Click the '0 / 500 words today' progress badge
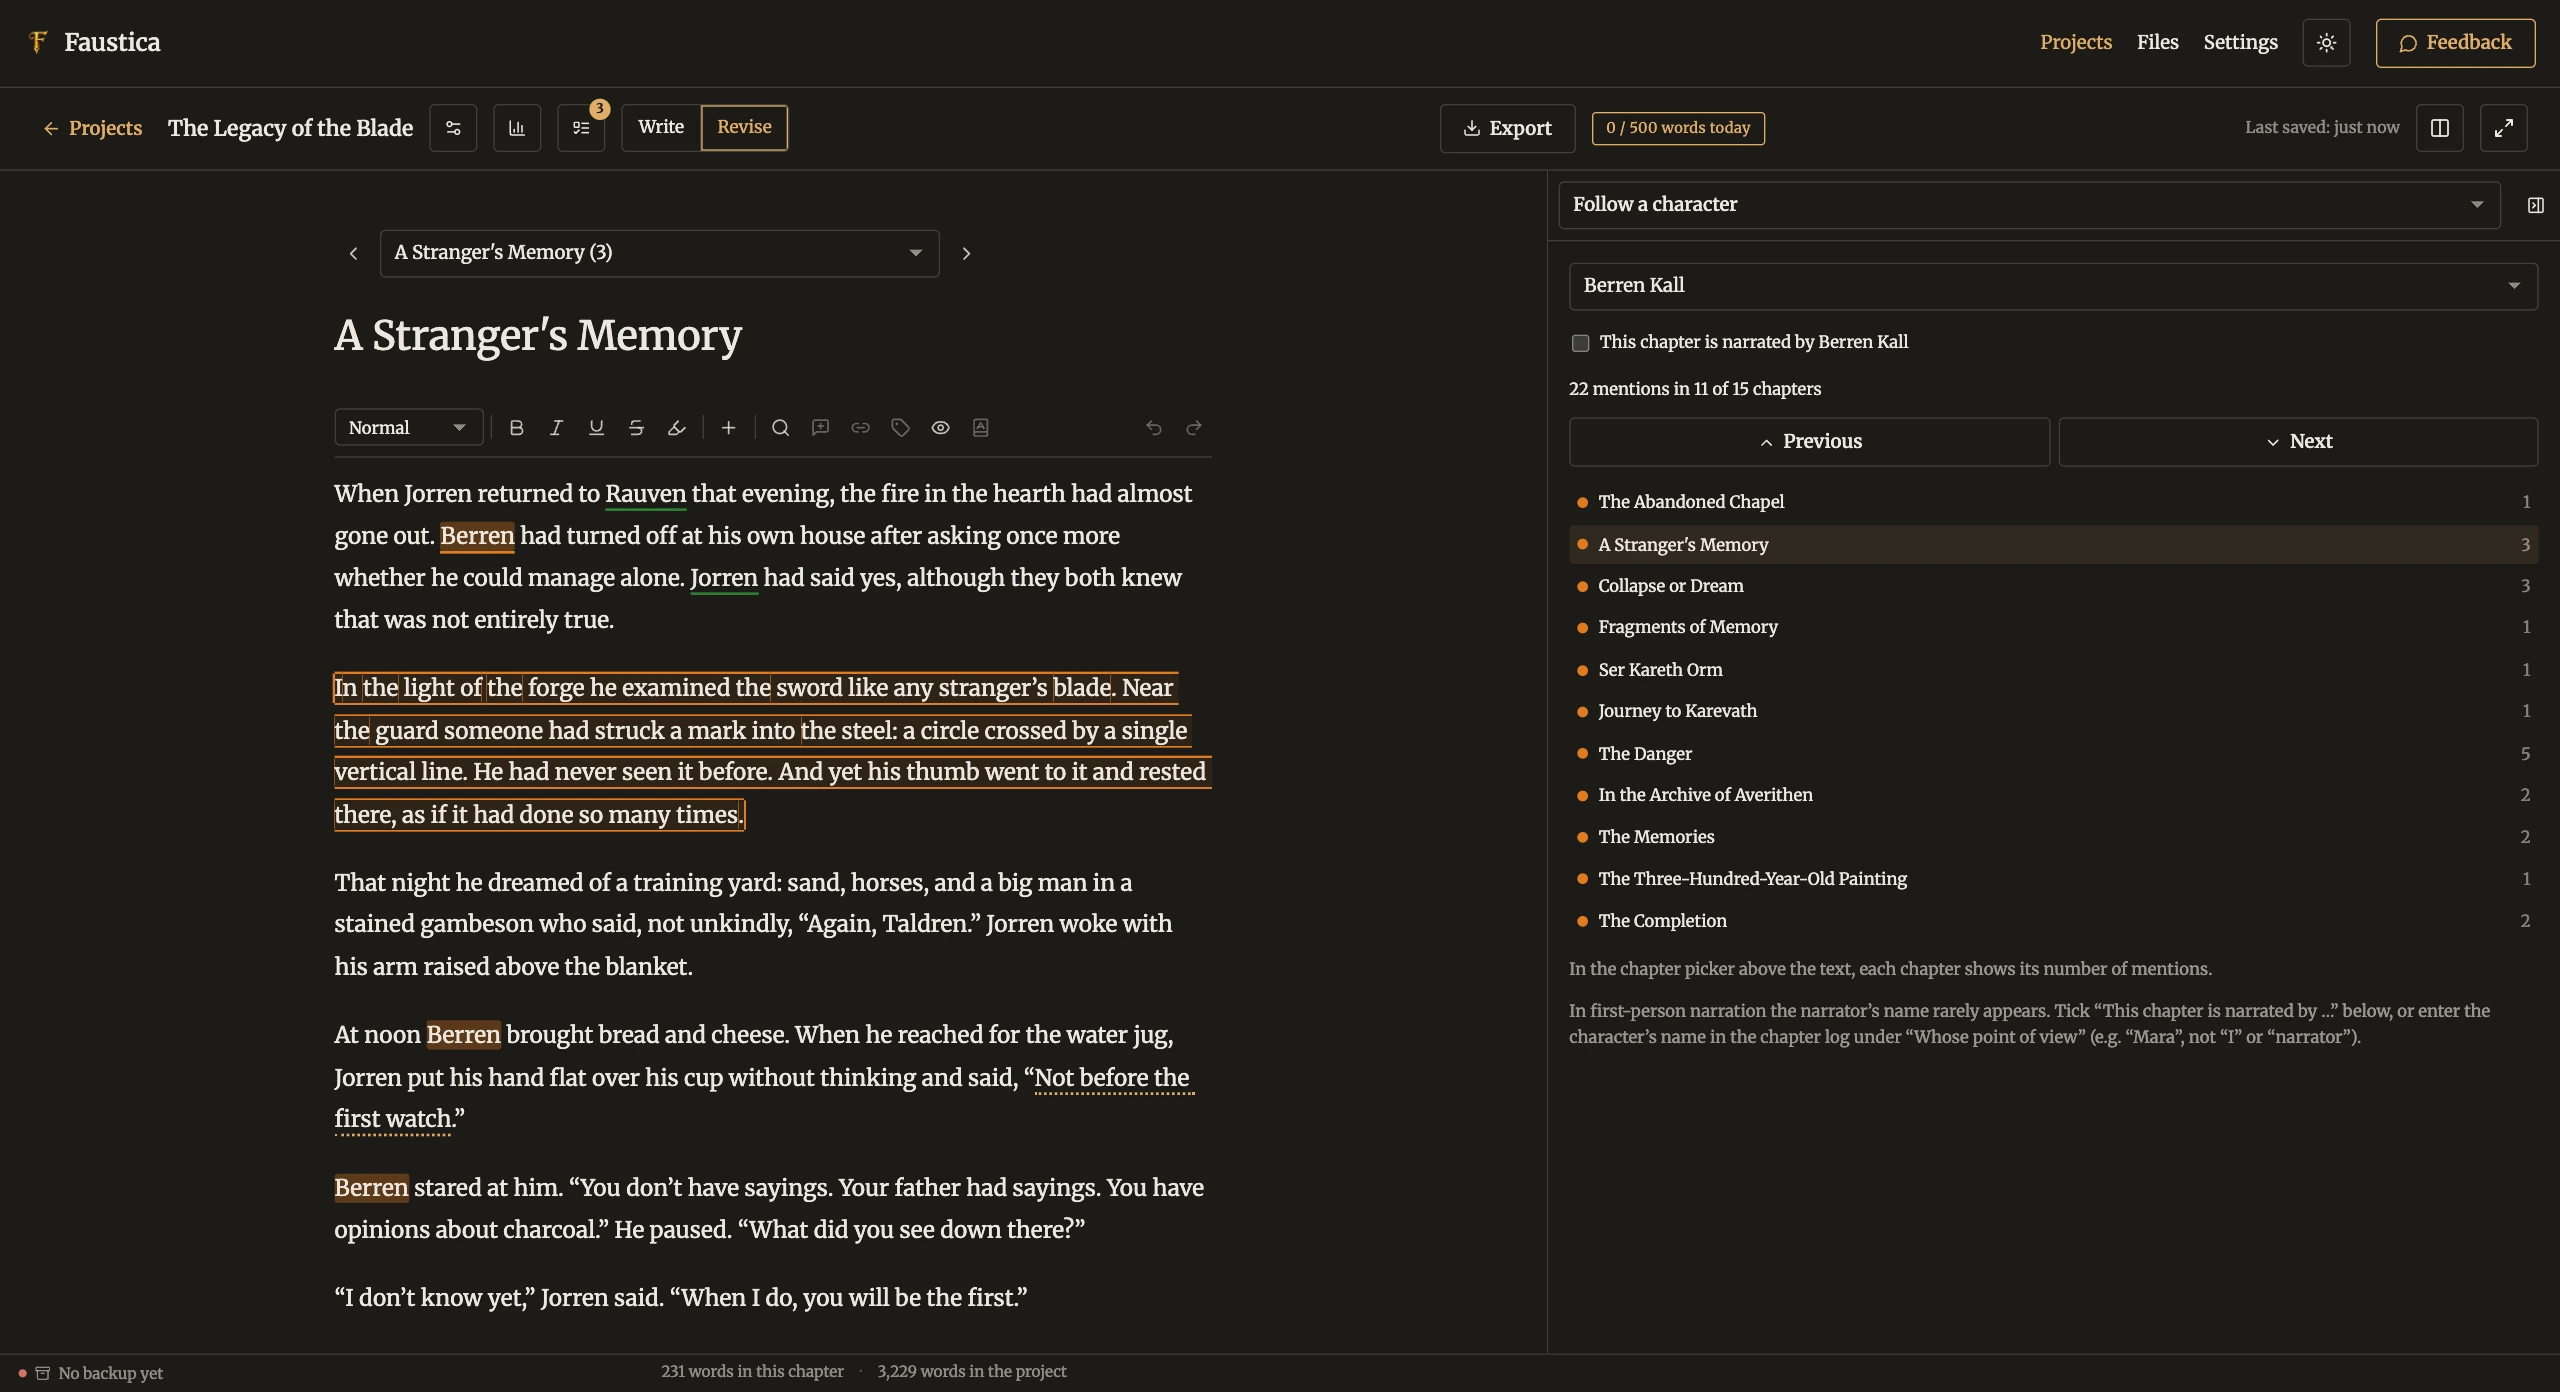Screen dimensions: 2560x1392 coord(1678,128)
